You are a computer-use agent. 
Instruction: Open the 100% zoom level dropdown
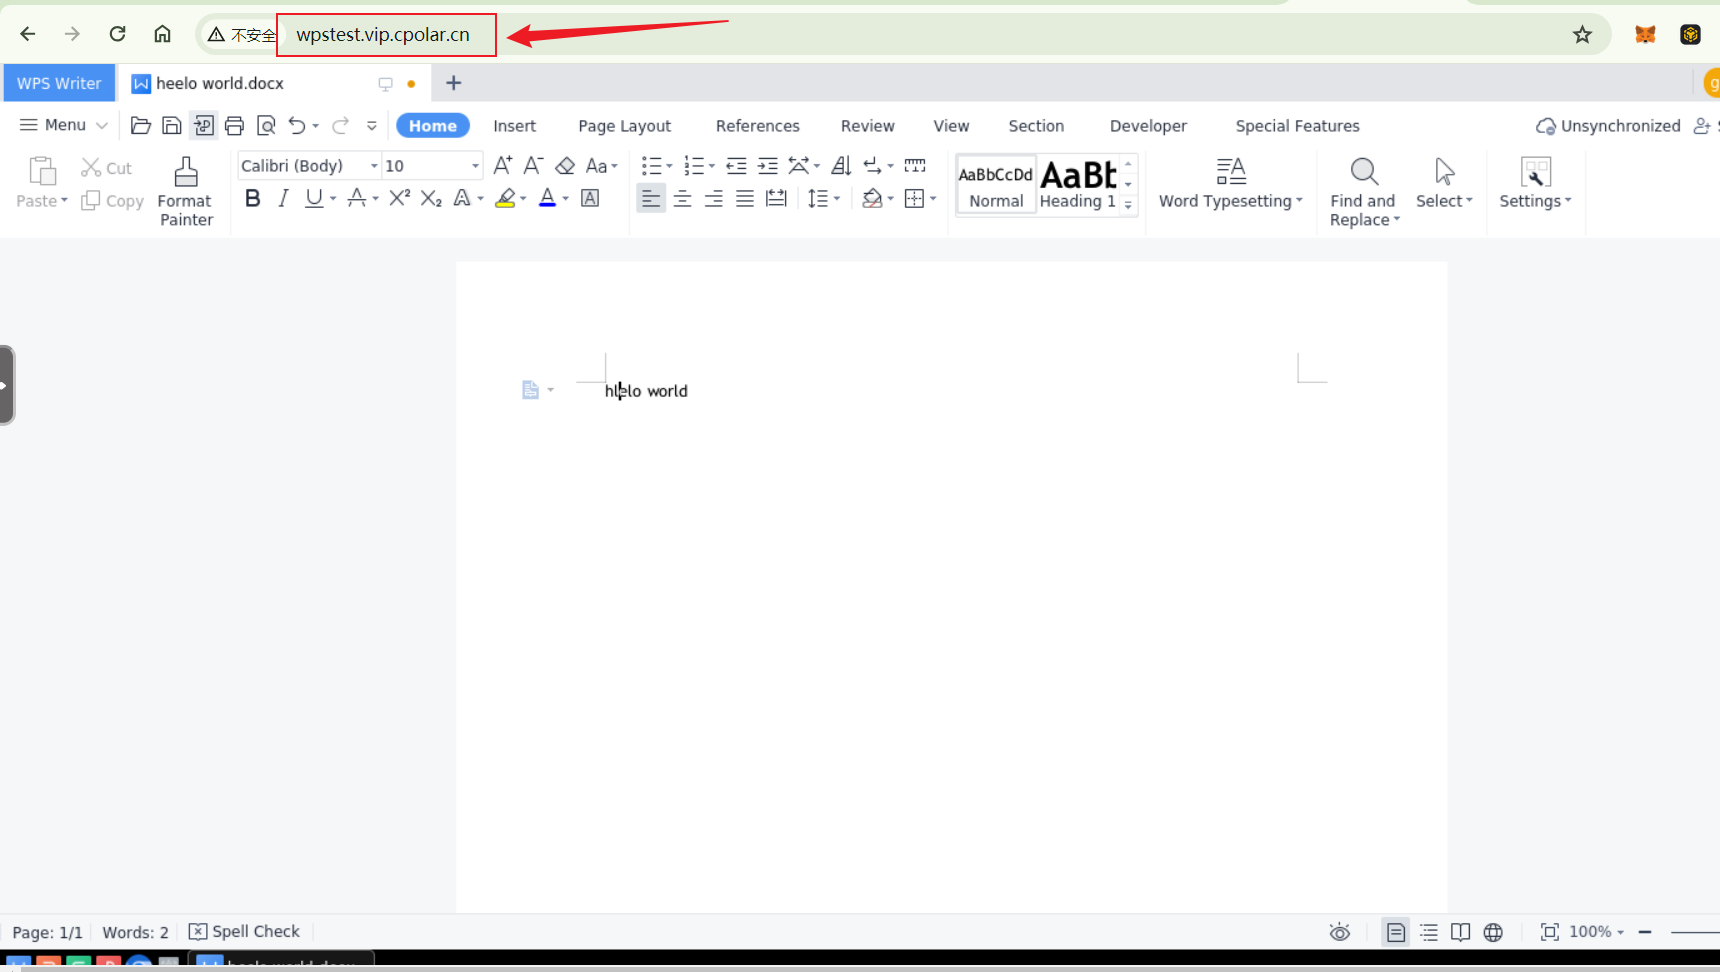(x=1596, y=932)
